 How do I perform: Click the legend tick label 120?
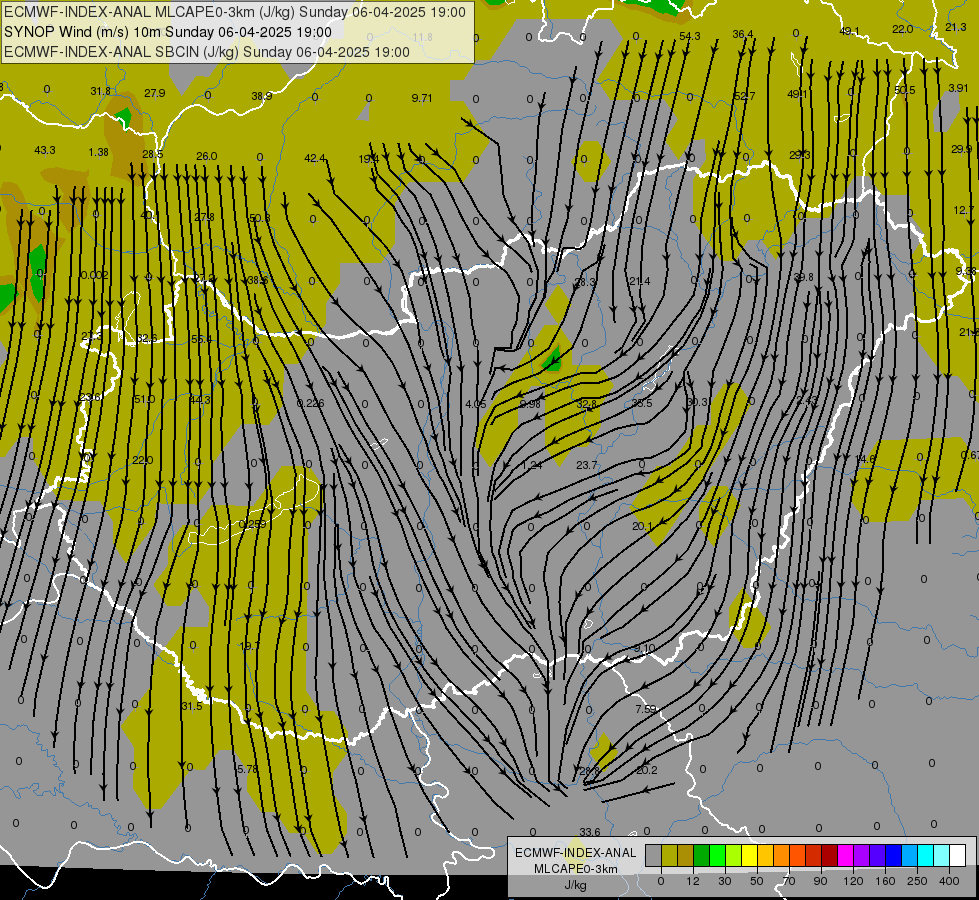853,881
